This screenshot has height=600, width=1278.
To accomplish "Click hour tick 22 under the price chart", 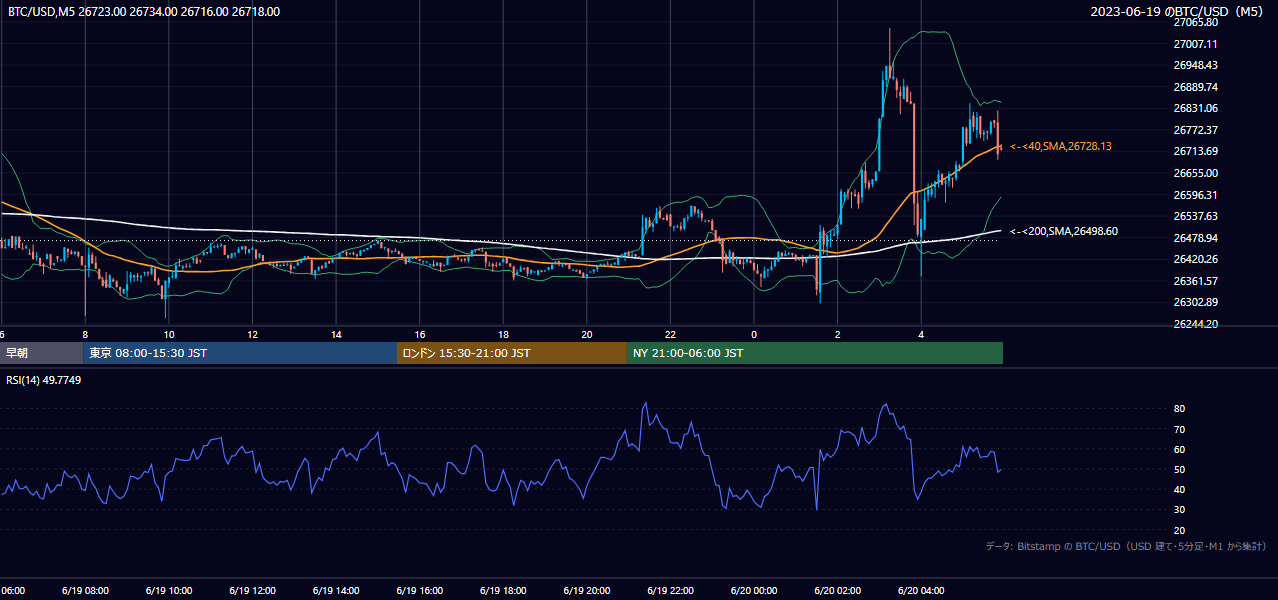I will (x=671, y=335).
